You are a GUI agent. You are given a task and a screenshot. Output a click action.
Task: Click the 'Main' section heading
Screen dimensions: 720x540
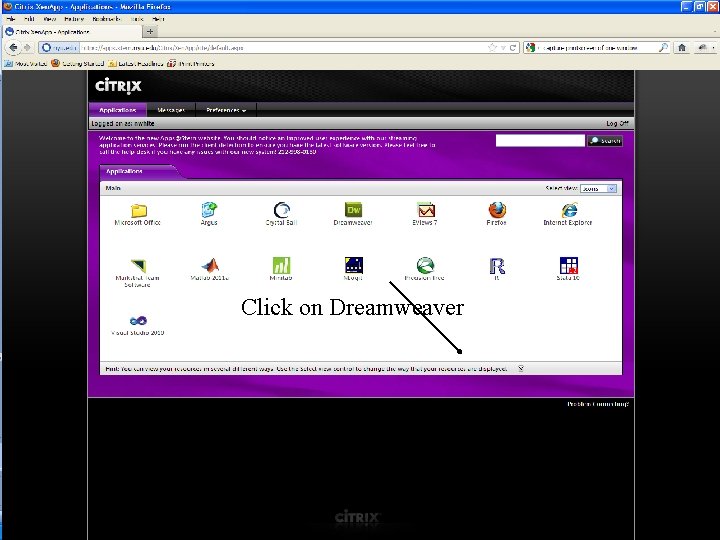(113, 188)
